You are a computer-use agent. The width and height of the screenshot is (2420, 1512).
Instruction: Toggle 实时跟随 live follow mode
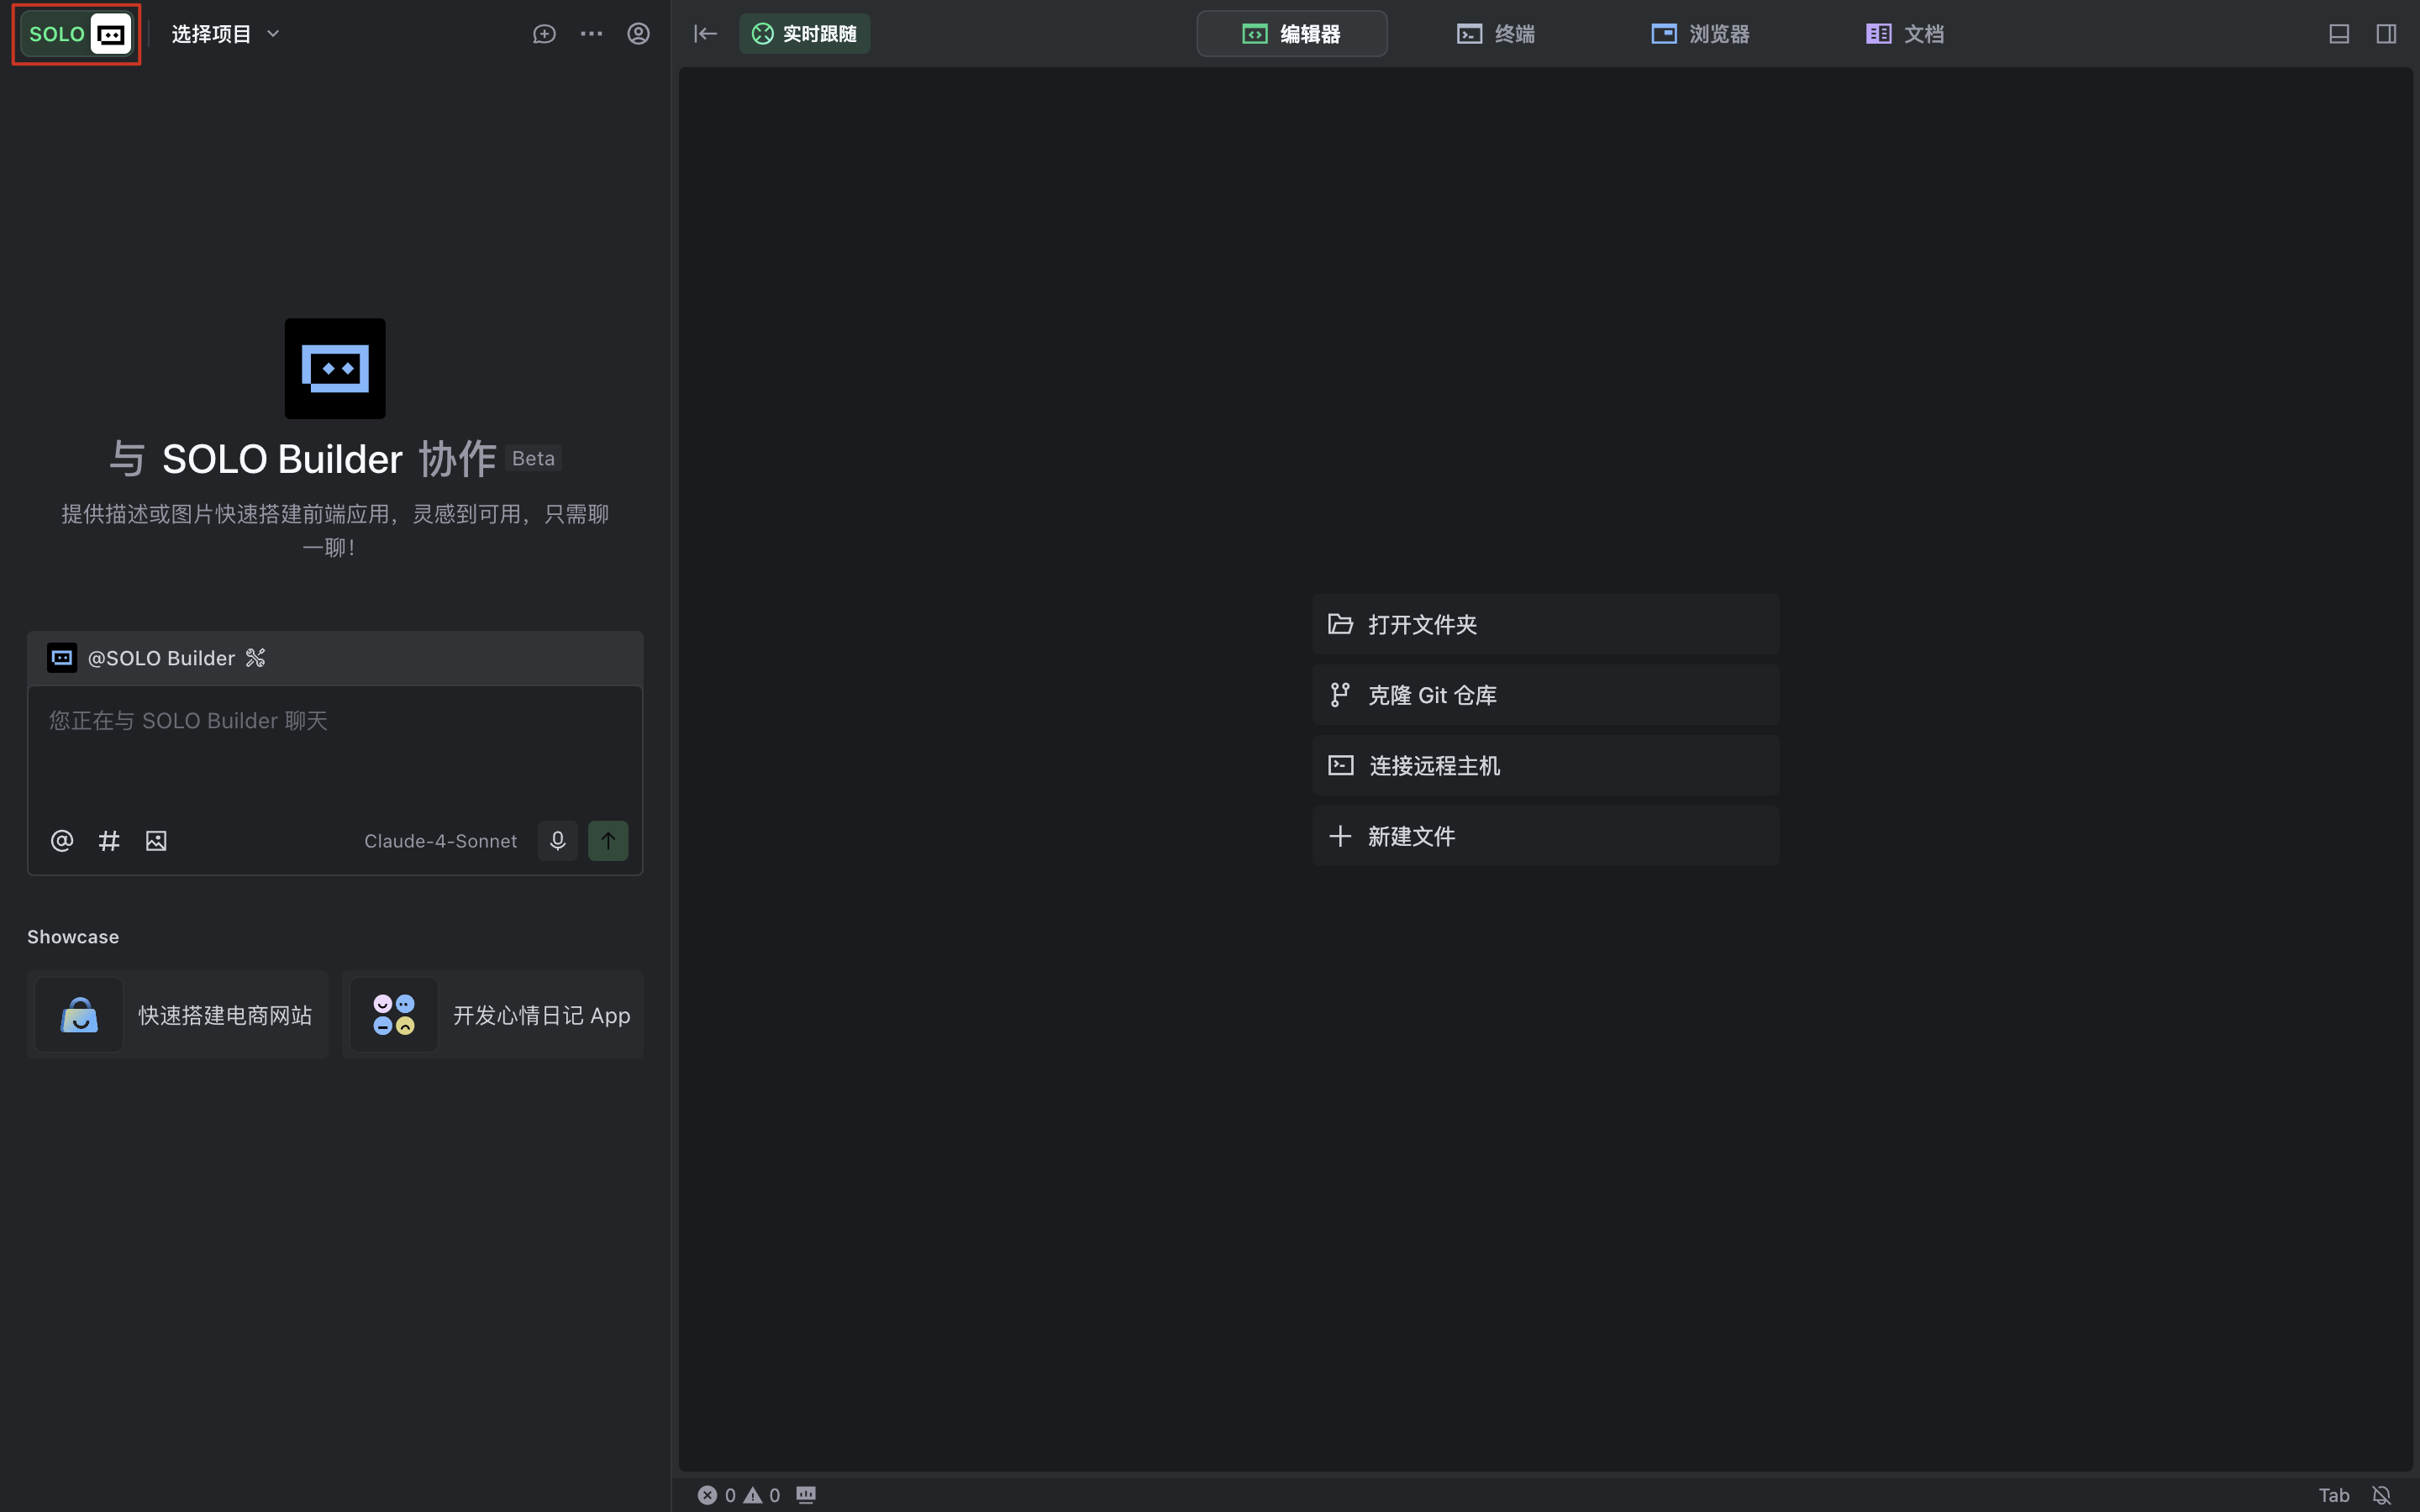coord(805,34)
